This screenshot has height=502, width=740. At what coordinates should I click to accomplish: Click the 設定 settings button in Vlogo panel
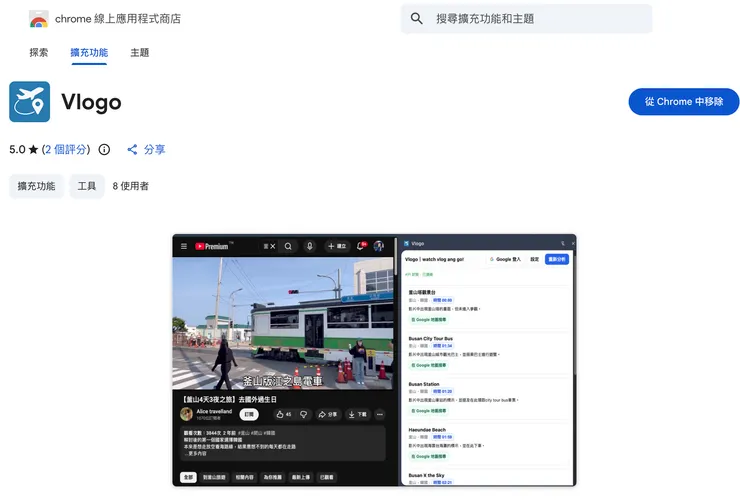click(x=534, y=259)
